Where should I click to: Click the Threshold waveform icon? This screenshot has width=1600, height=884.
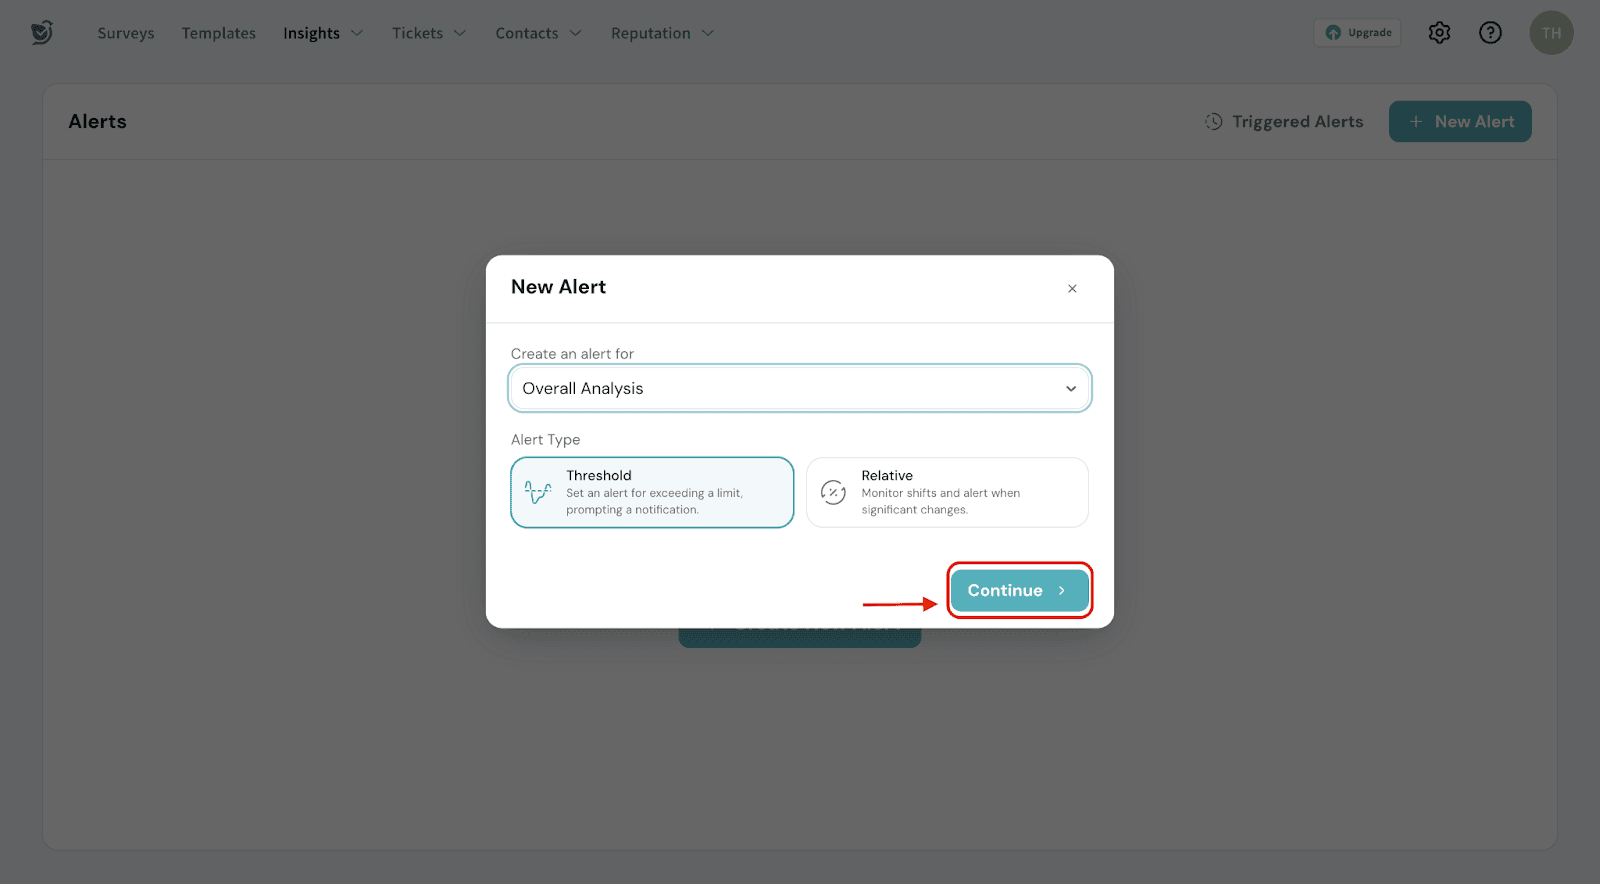(538, 492)
